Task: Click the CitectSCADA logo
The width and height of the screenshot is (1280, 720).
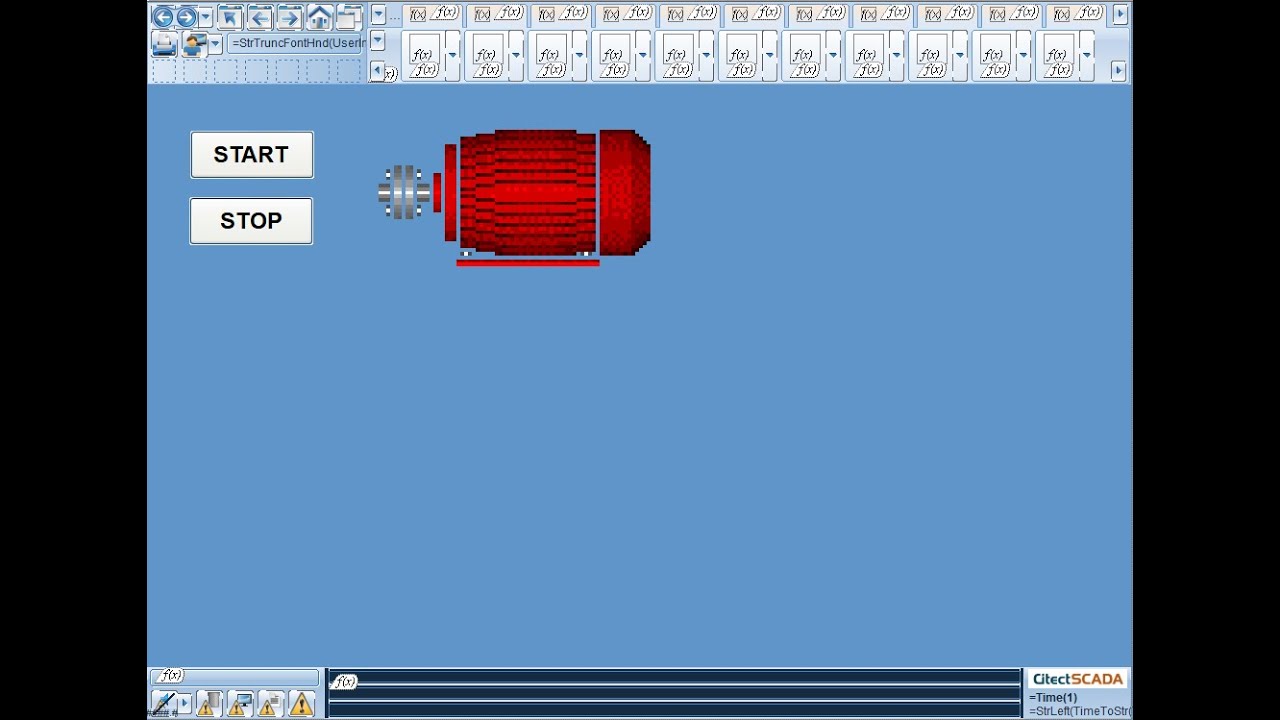Action: coord(1078,679)
